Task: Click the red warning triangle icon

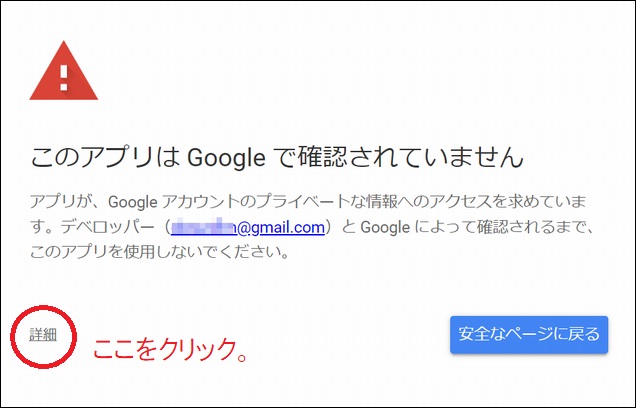Action: [x=65, y=72]
